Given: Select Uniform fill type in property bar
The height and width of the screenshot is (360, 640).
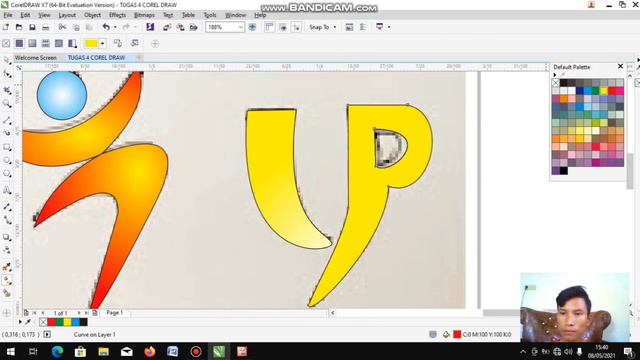Looking at the screenshot, I should pos(19,43).
